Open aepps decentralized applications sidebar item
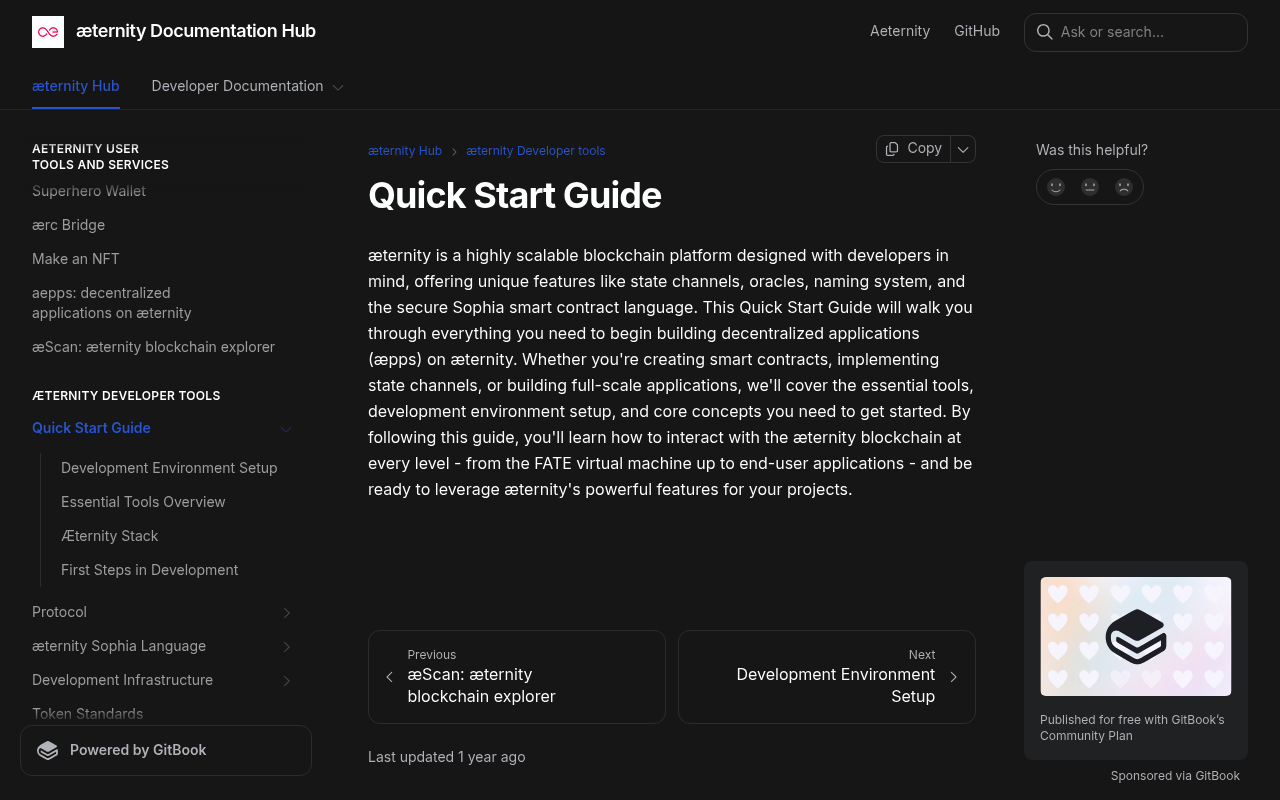Viewport: 1280px width, 800px height. click(x=112, y=303)
